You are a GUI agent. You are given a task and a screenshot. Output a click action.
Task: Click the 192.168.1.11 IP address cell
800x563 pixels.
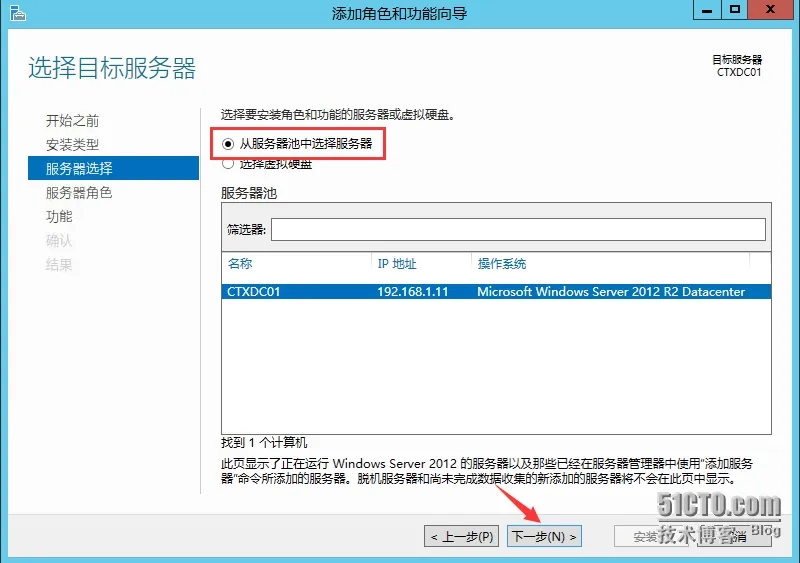[413, 291]
